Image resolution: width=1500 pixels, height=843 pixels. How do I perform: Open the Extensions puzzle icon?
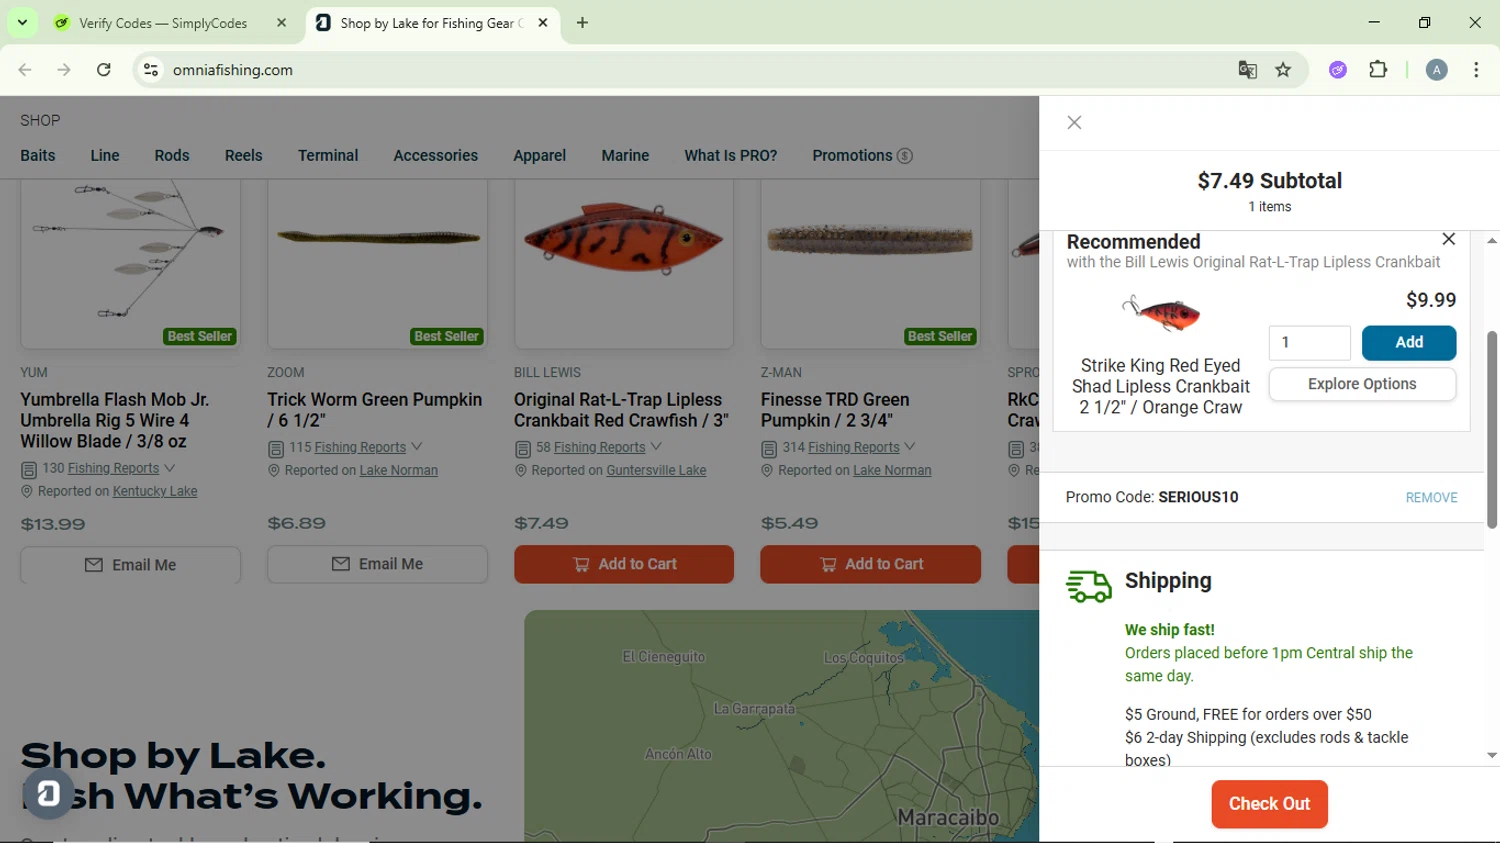point(1378,70)
